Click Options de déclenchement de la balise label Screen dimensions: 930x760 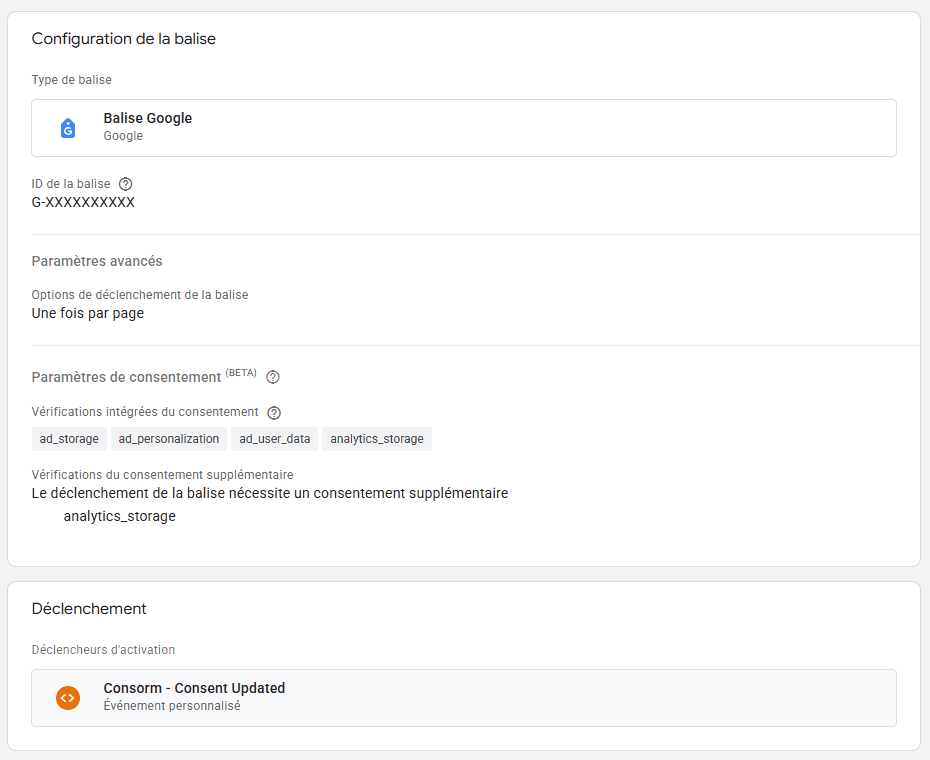point(140,295)
